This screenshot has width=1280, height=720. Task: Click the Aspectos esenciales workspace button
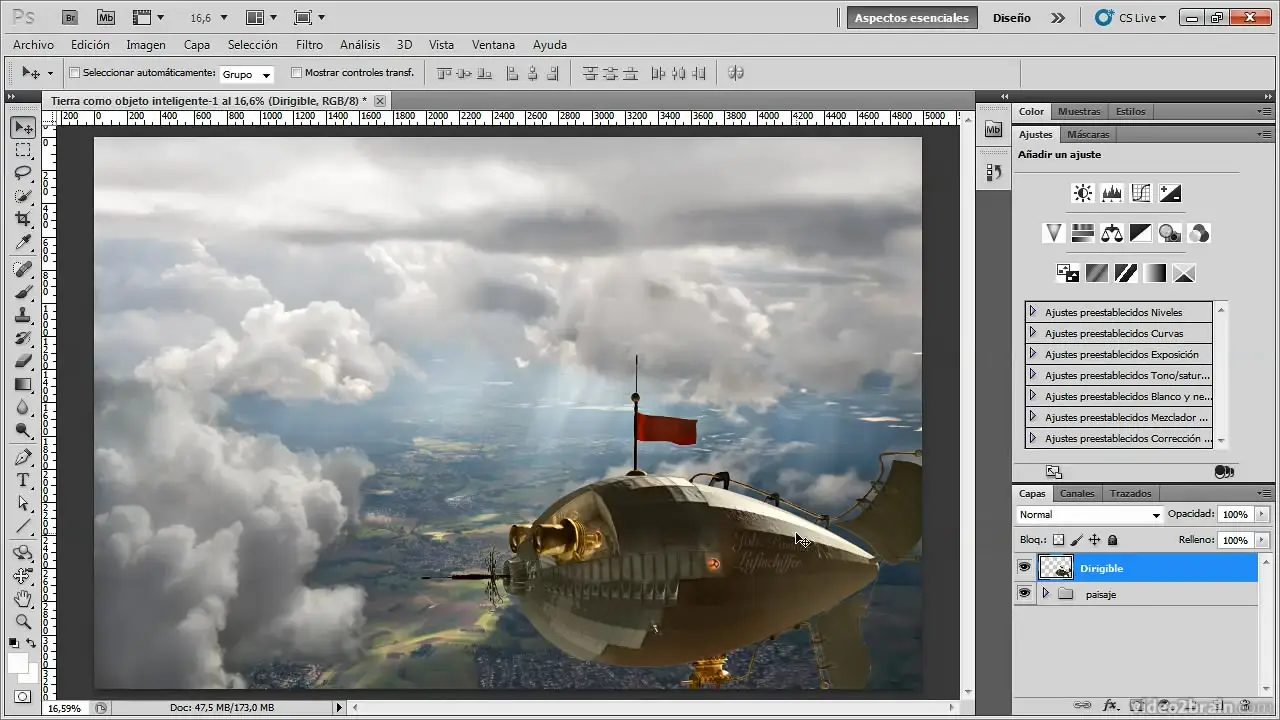pos(911,17)
